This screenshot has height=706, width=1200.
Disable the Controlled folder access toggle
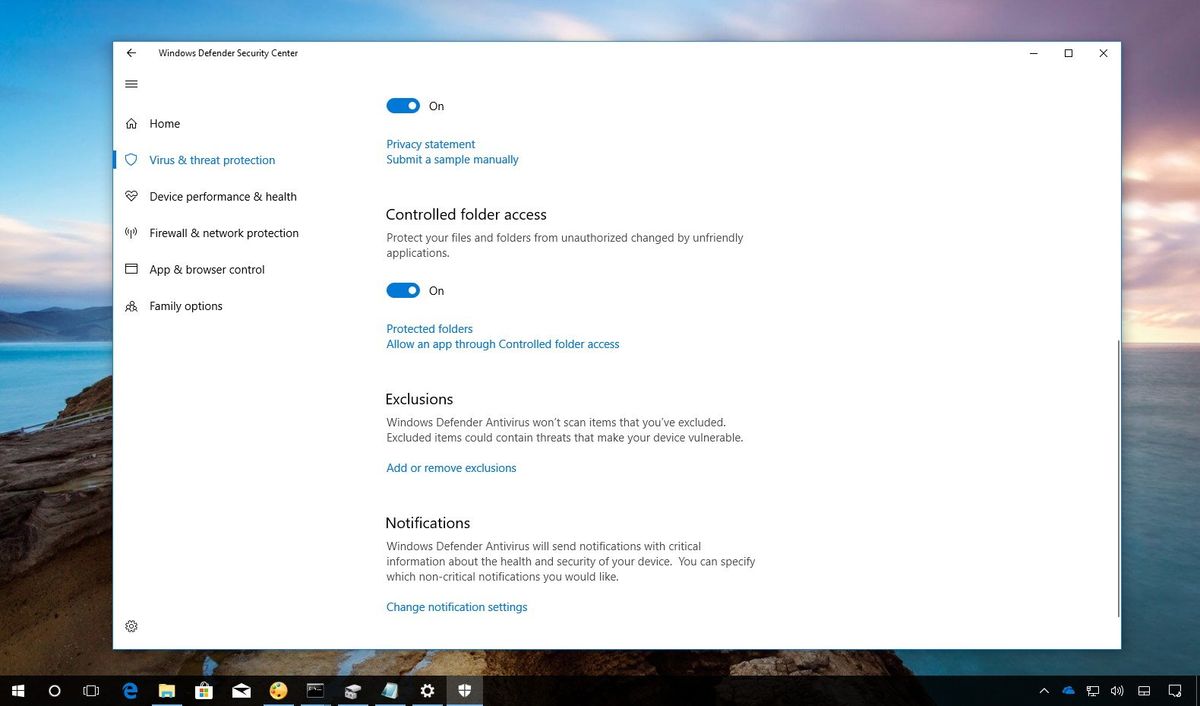tap(403, 290)
